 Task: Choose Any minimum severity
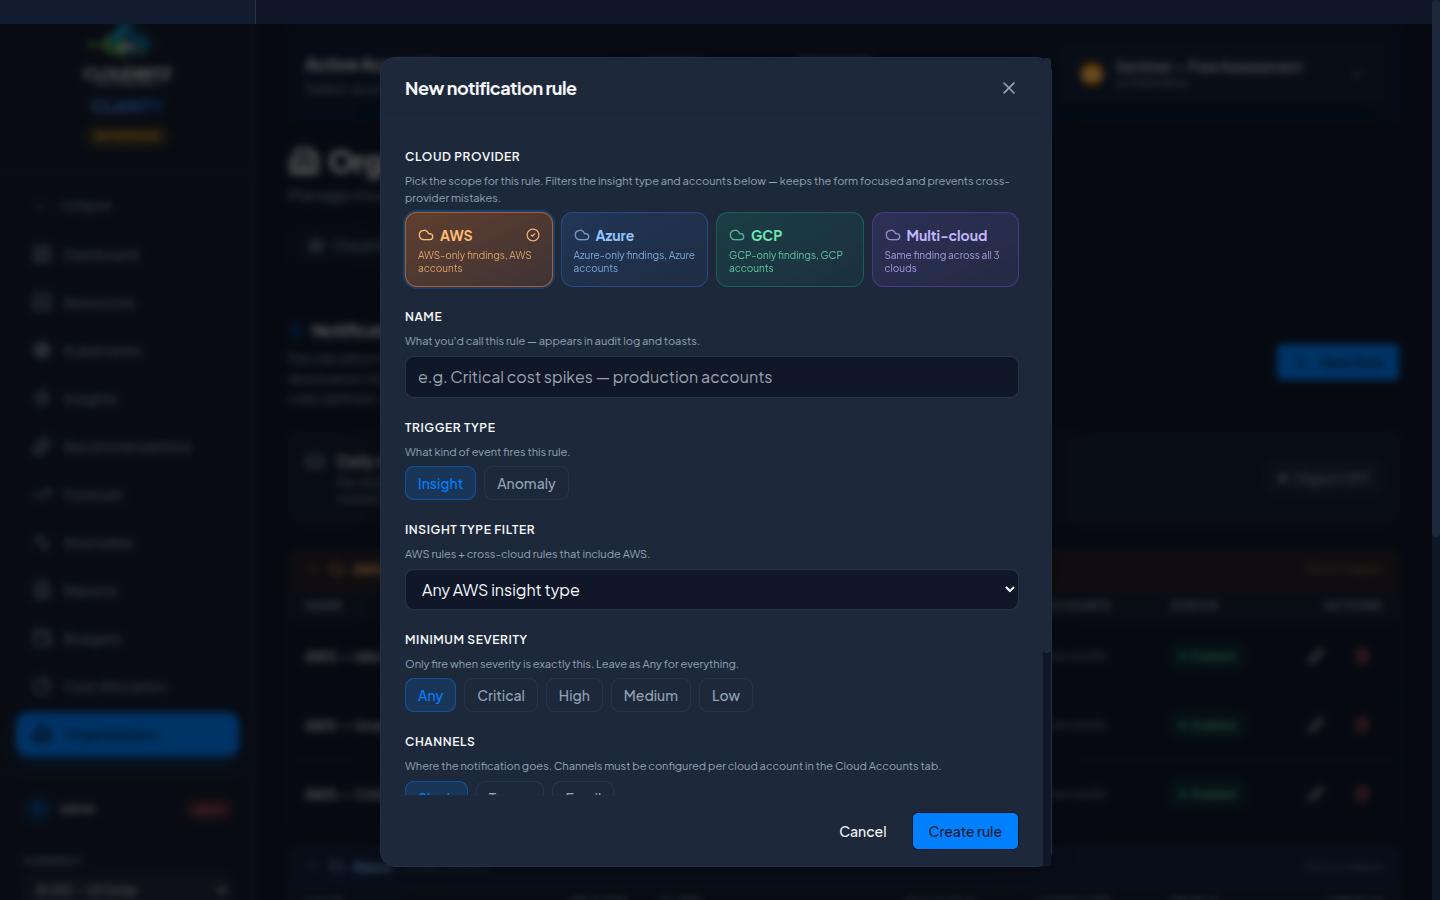click(430, 695)
